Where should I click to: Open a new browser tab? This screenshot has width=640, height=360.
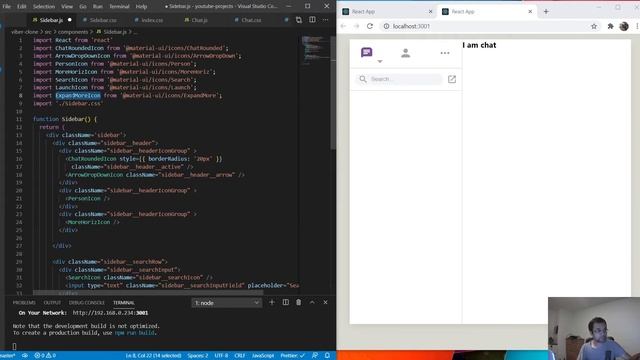pos(546,12)
